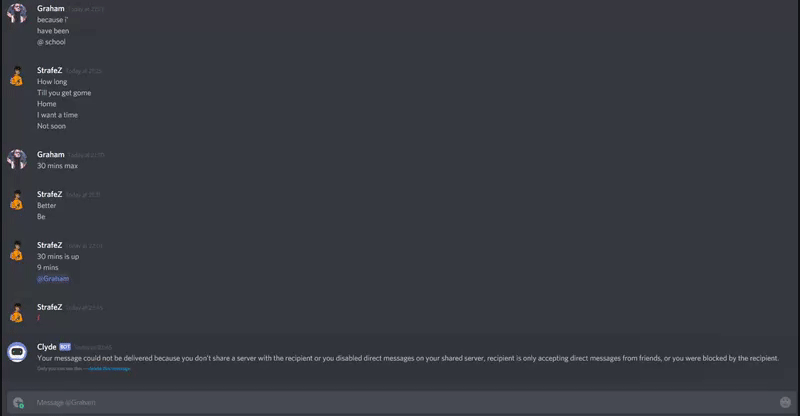
Task: Click the Graham username at the top
Action: [x=51, y=9]
